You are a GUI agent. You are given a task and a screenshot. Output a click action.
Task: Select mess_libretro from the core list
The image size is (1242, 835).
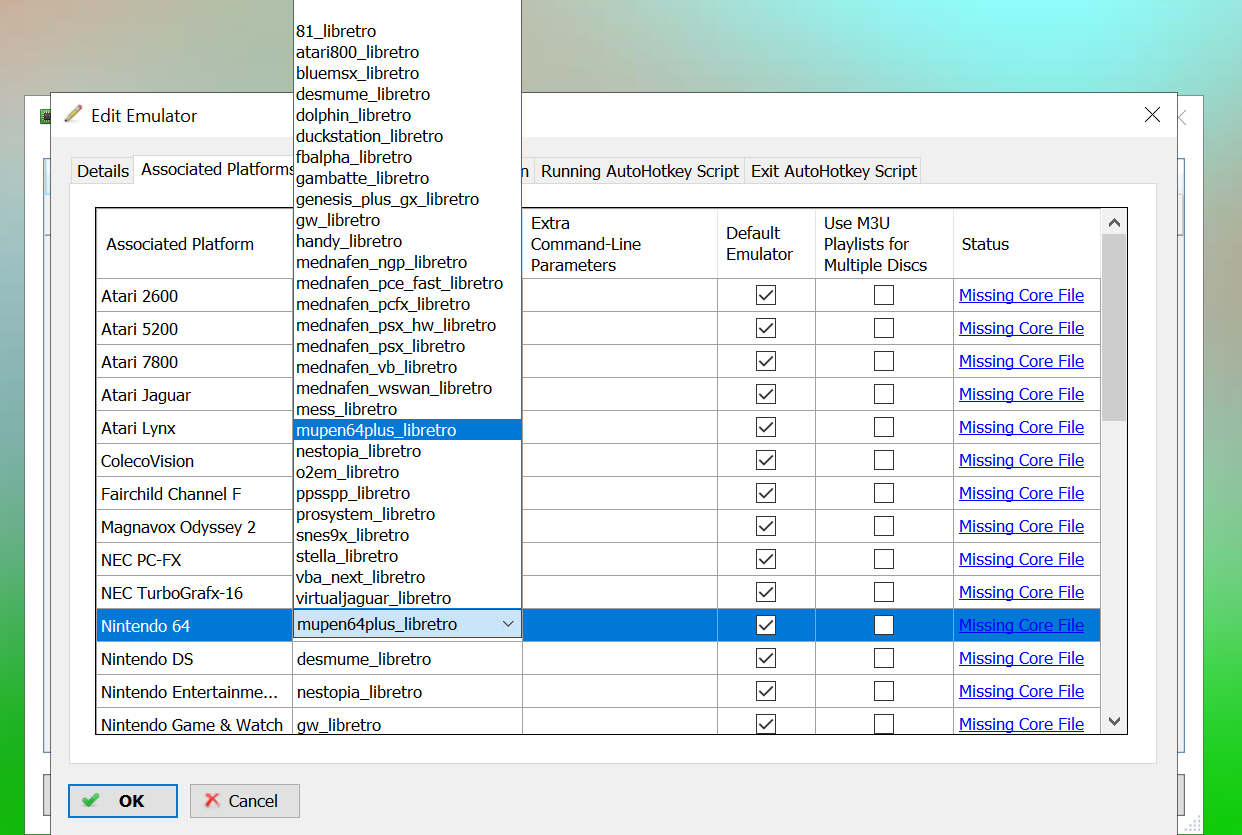407,409
